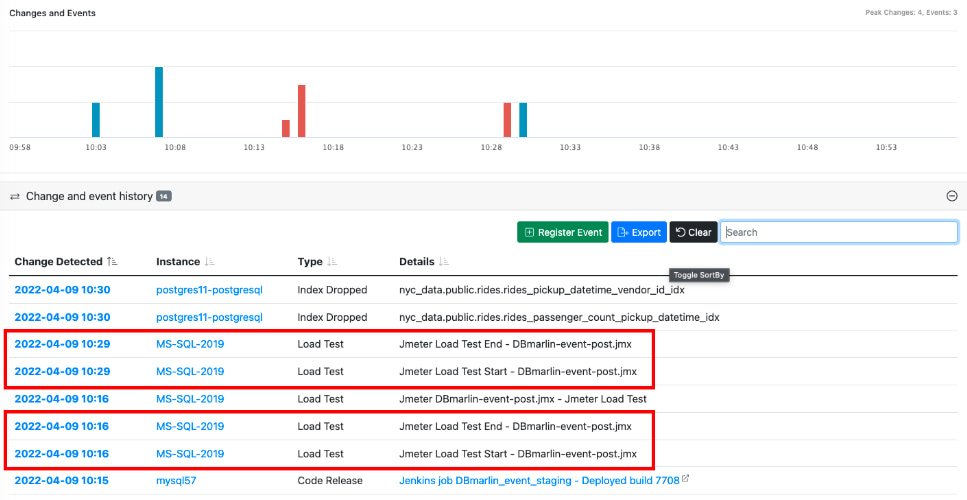Viewport: 967px width, 500px height.
Task: Clear the event filter with Clear button
Action: [x=693, y=232]
